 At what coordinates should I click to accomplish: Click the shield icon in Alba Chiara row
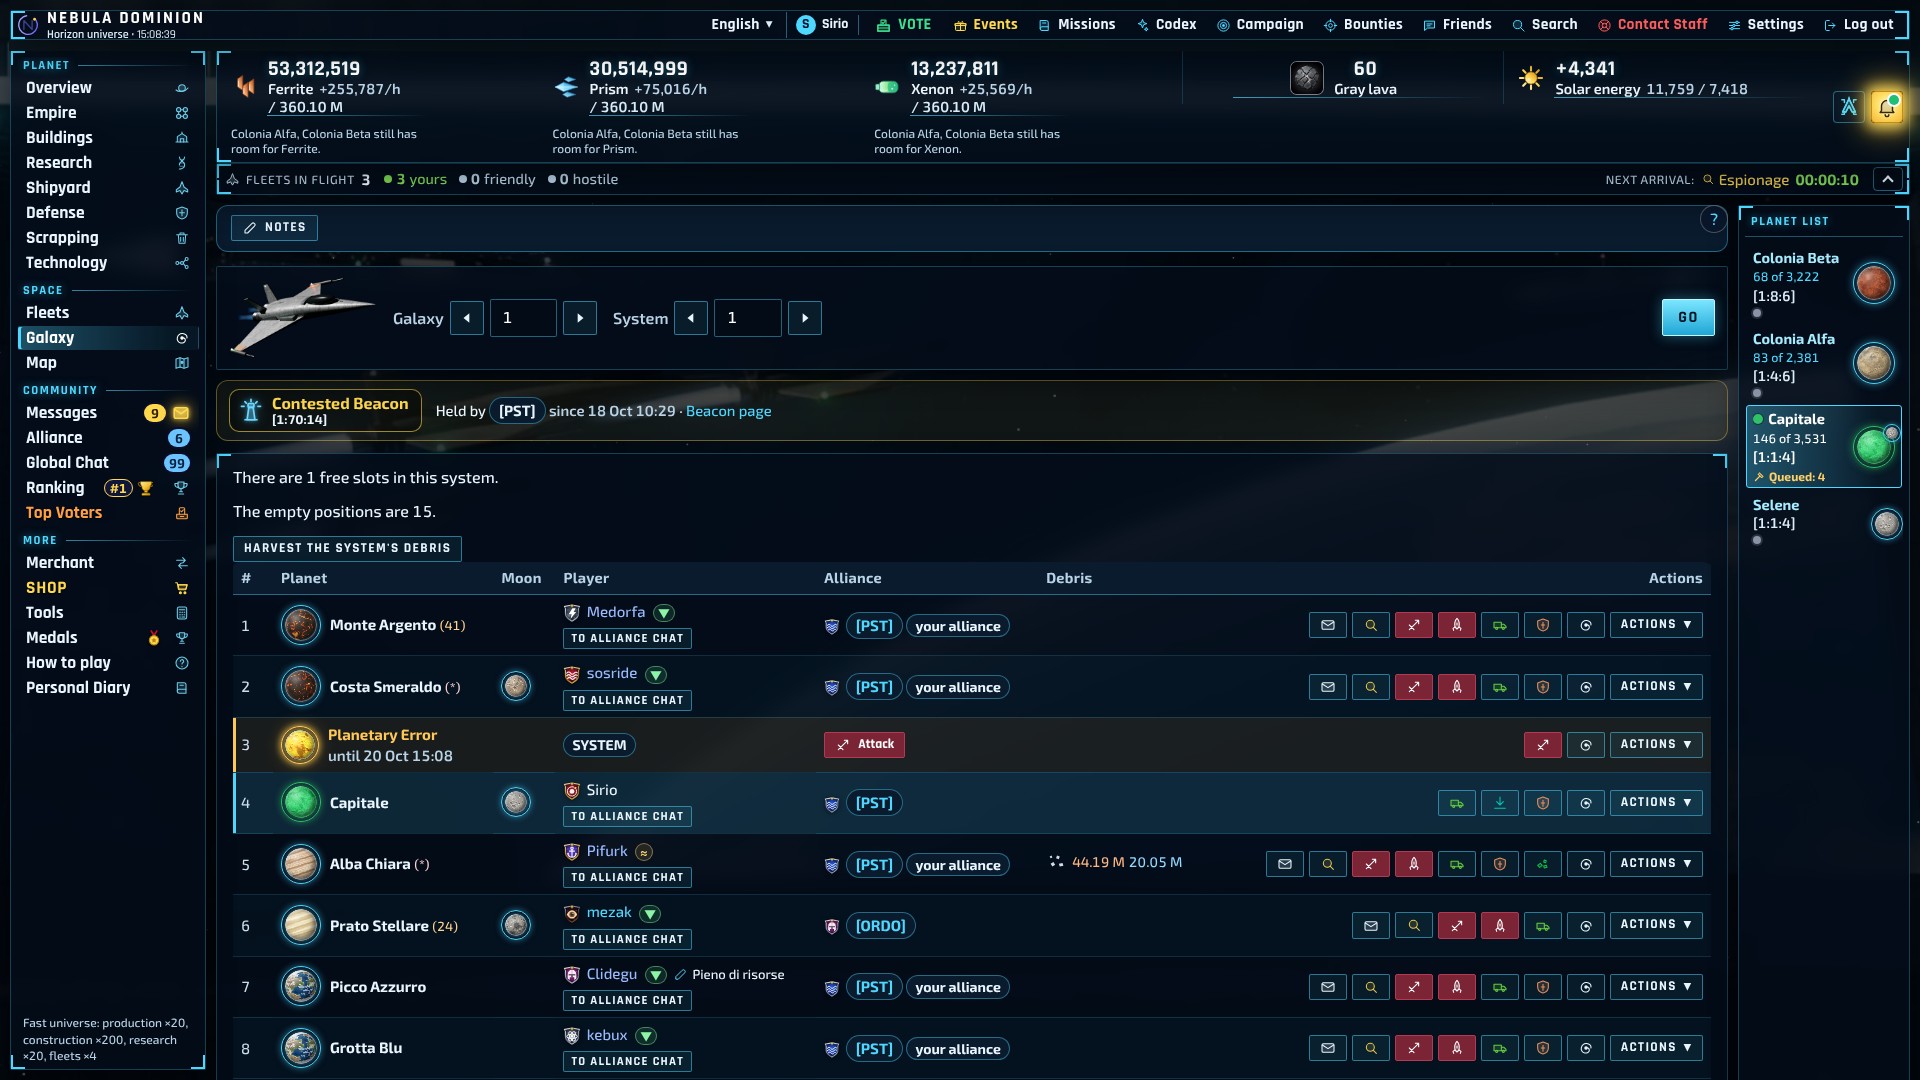coord(1500,864)
